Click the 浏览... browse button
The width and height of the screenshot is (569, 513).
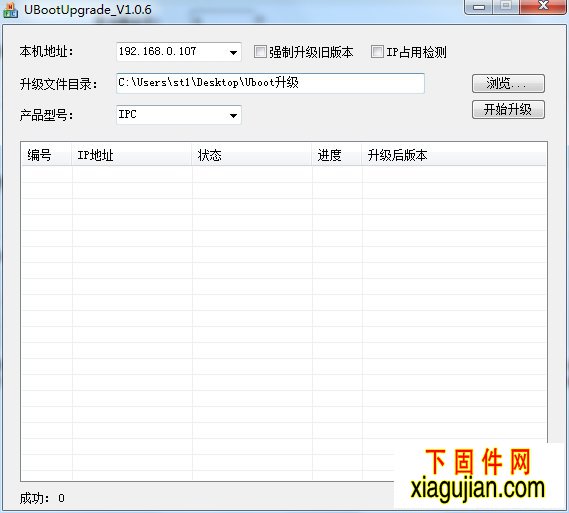(508, 83)
